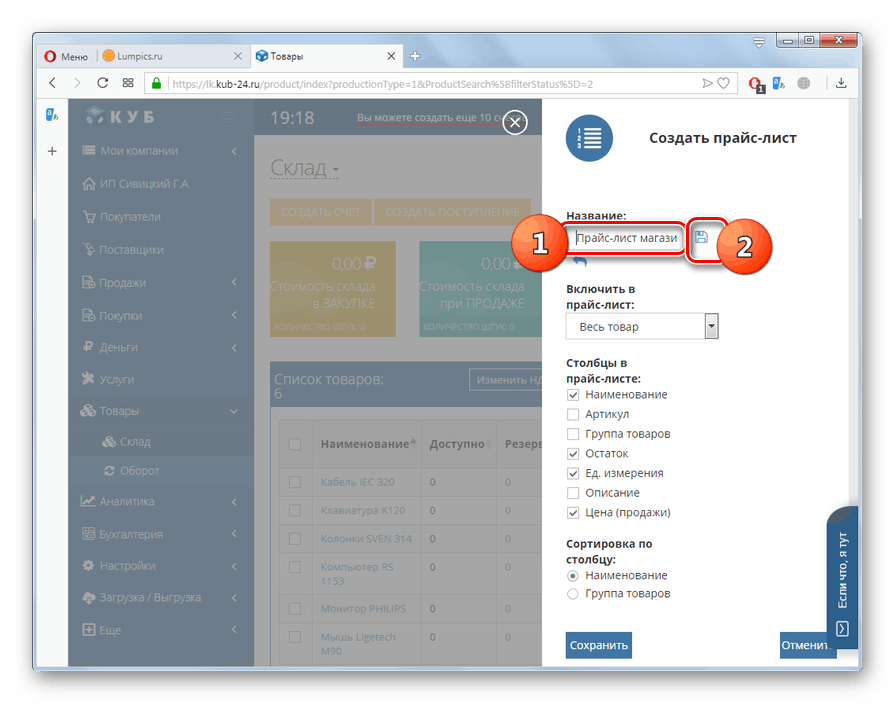Add page to bookmarks heart icon
This screenshot has height=704, width=895.
click(x=724, y=83)
